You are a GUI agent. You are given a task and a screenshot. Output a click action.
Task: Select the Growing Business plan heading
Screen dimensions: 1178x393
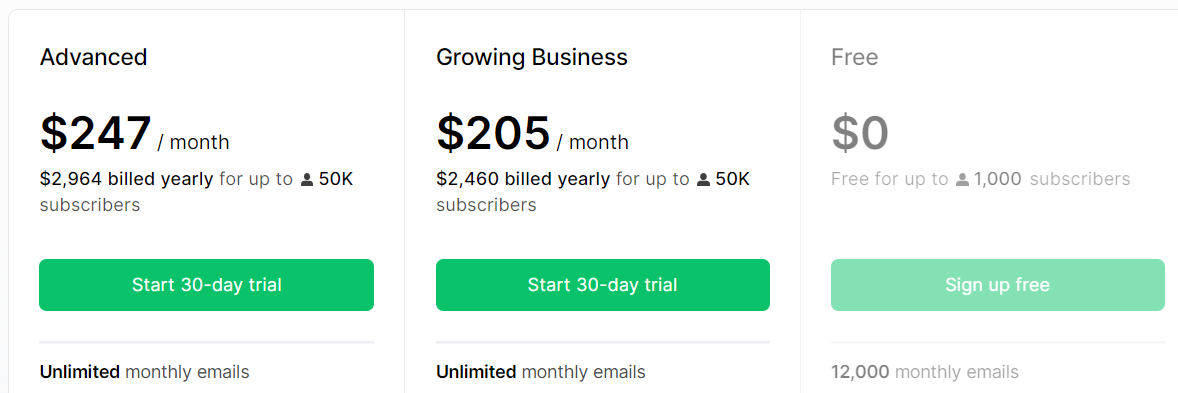point(532,57)
